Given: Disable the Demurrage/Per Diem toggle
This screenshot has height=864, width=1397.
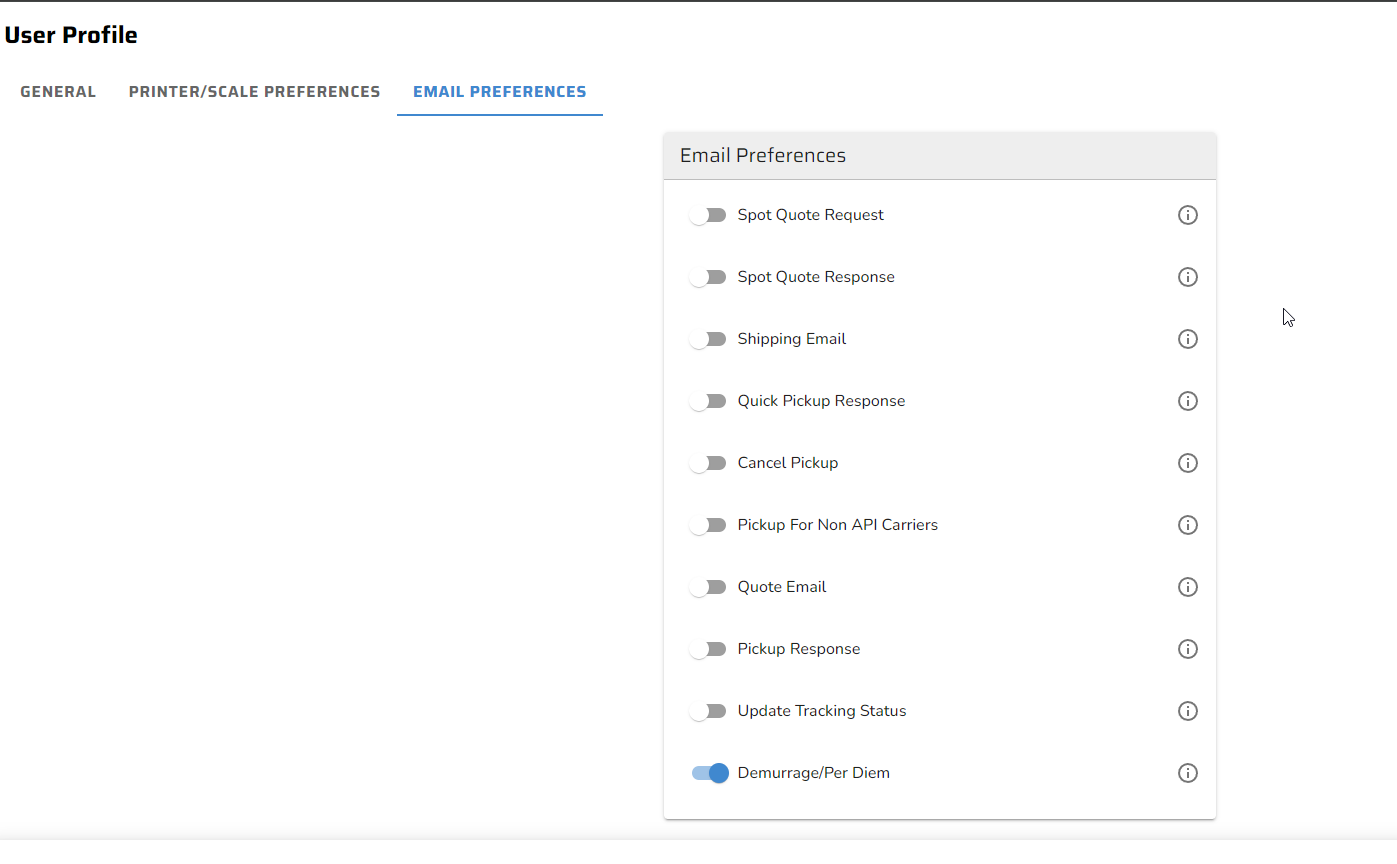Looking at the screenshot, I should click(710, 773).
